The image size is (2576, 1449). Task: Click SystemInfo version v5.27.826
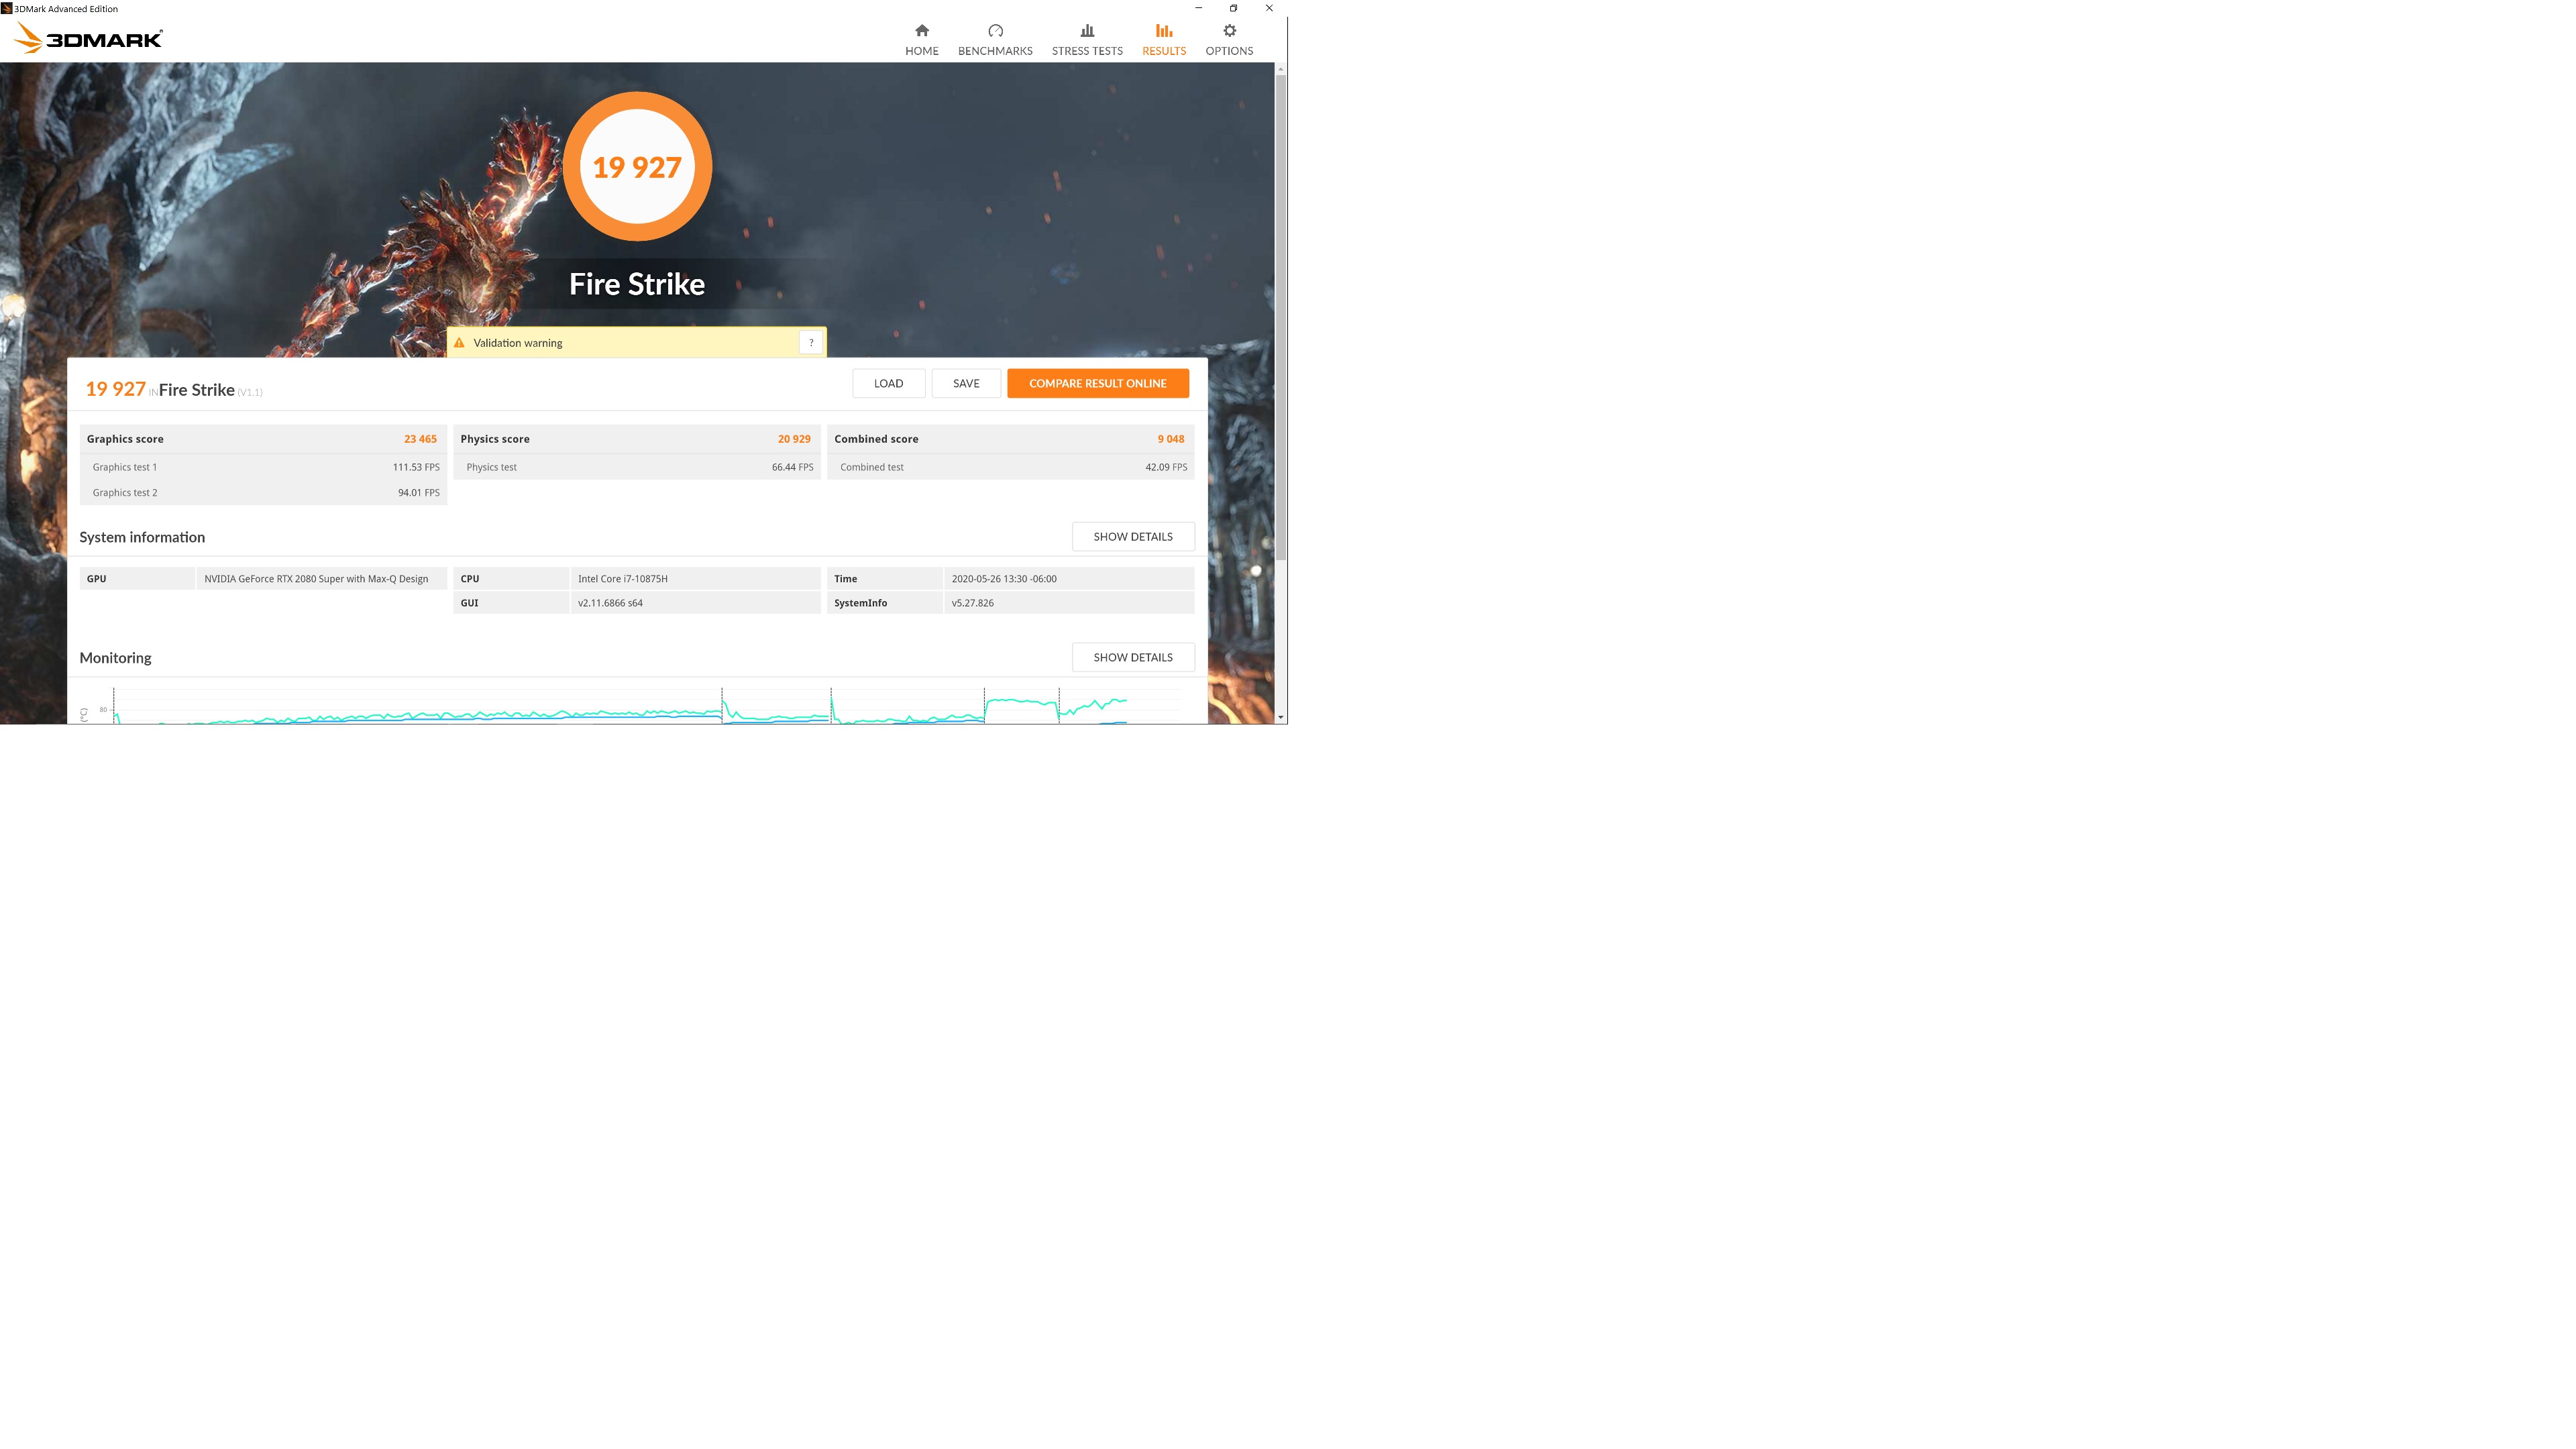[x=972, y=603]
